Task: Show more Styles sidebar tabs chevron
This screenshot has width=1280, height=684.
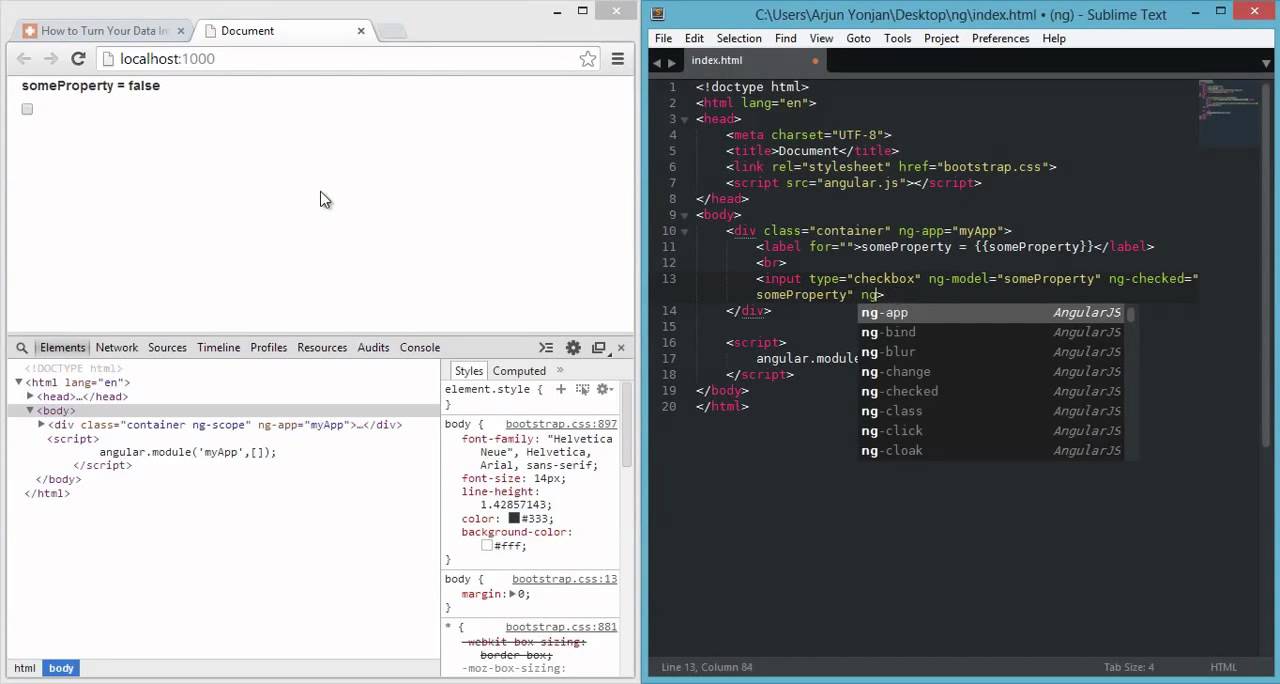Action: click(x=560, y=370)
